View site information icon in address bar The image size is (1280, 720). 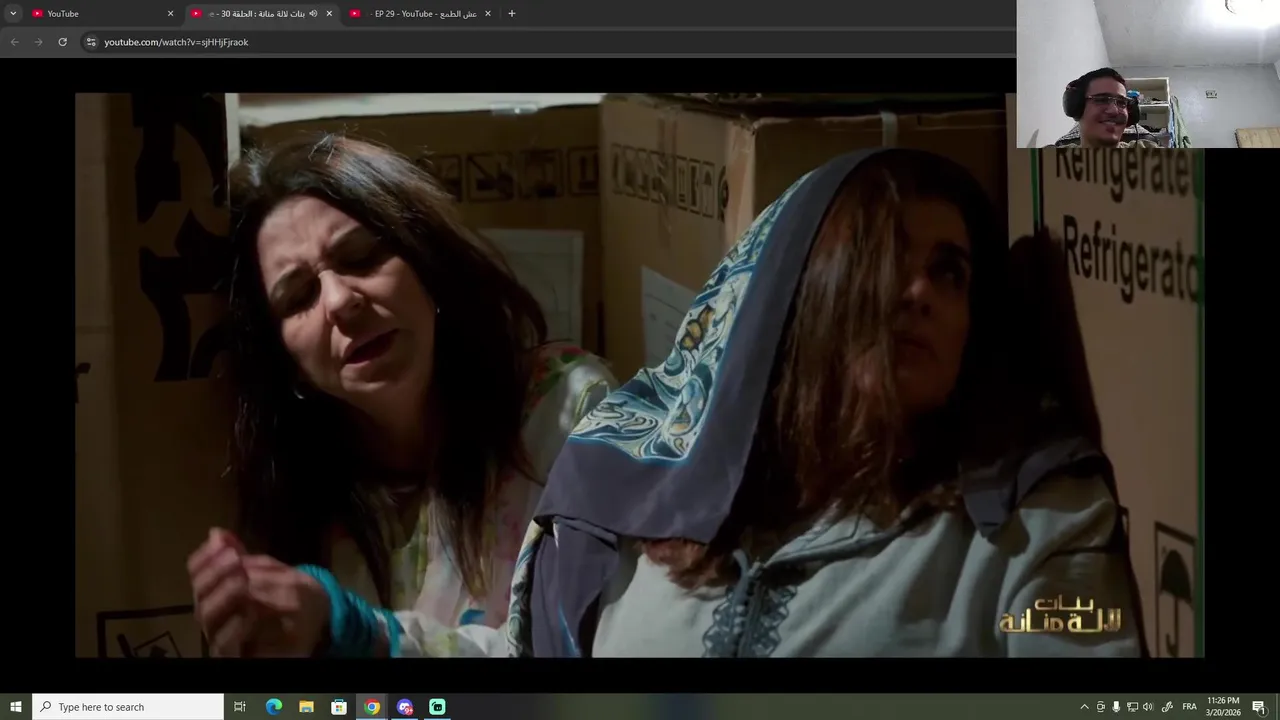91,42
